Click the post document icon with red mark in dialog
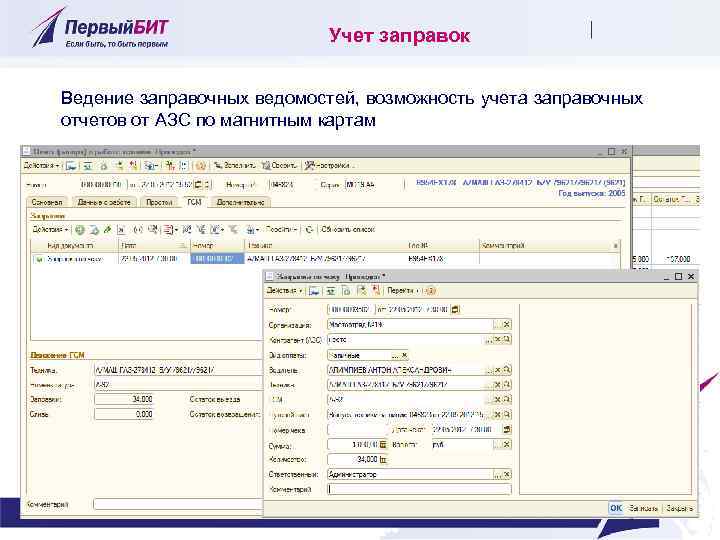Screen dimensions: 720x540 [376, 291]
